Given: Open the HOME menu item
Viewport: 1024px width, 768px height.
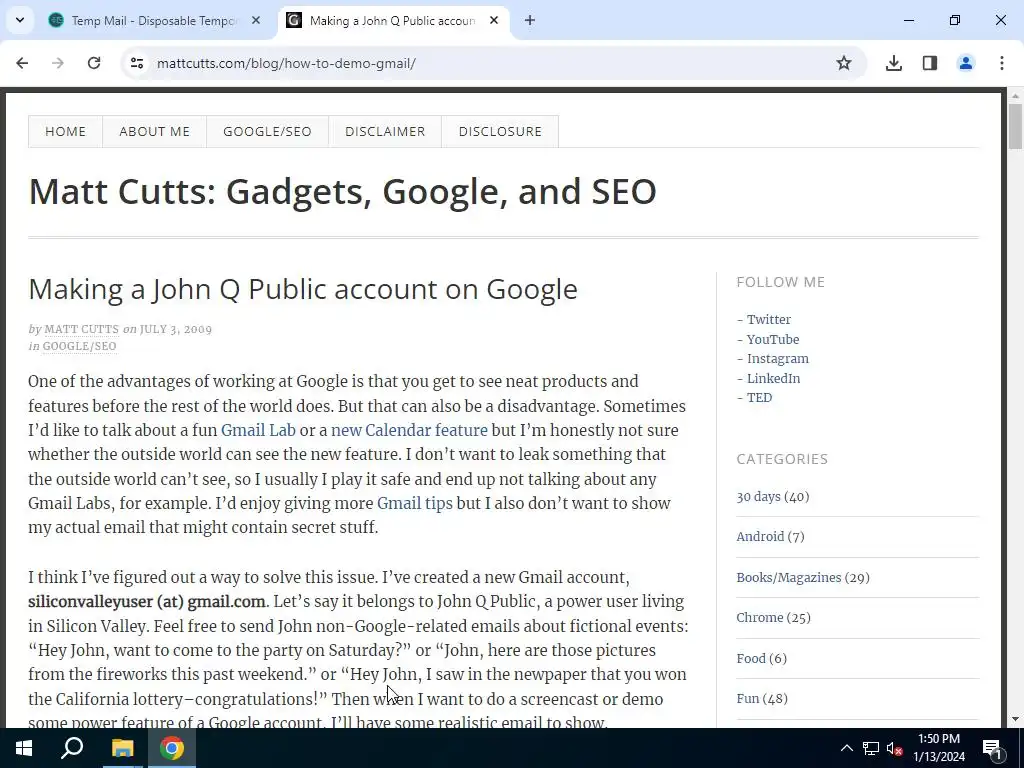Looking at the screenshot, I should [65, 131].
